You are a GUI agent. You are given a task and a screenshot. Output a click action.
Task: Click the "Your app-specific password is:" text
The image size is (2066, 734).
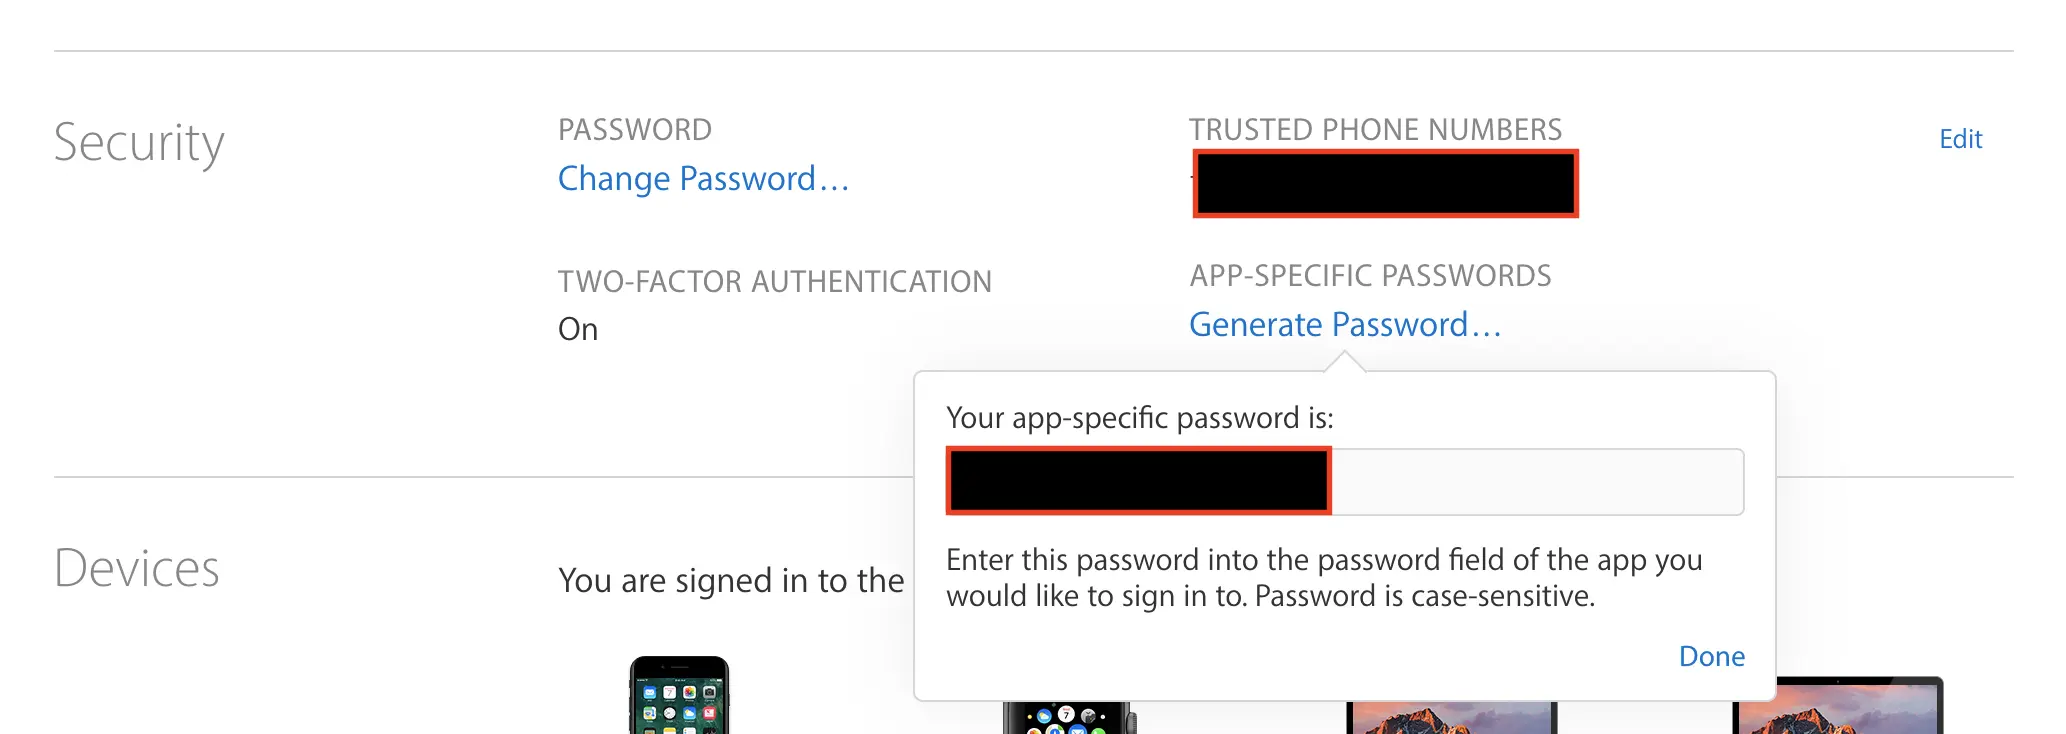coord(1140,418)
